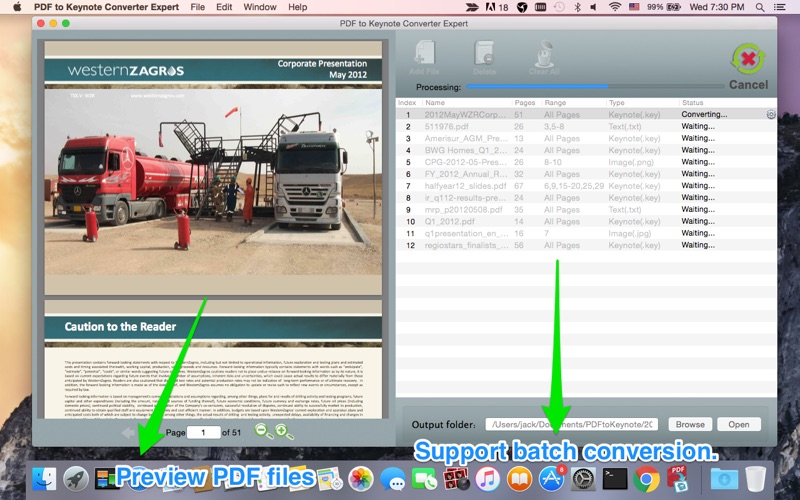Viewport: 800px width, 500px height.
Task: Click the Delete toolbar icon
Action: [x=484, y=58]
